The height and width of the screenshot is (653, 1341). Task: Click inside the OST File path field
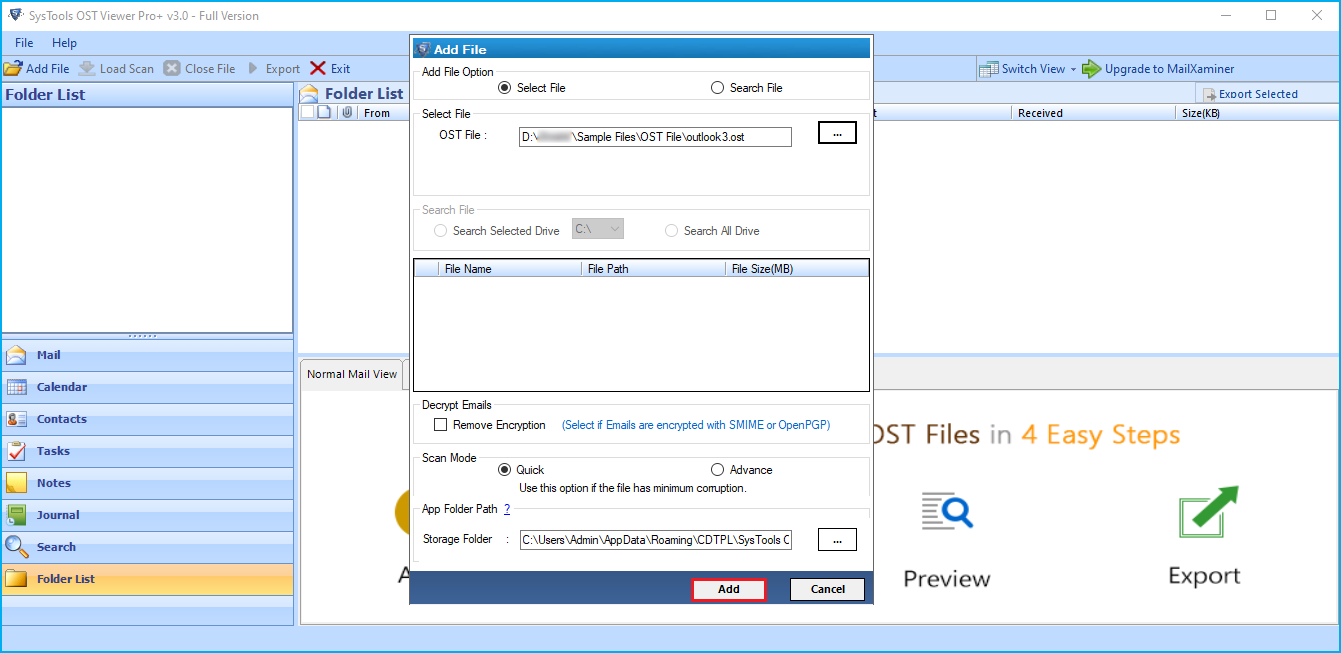pyautogui.click(x=655, y=137)
